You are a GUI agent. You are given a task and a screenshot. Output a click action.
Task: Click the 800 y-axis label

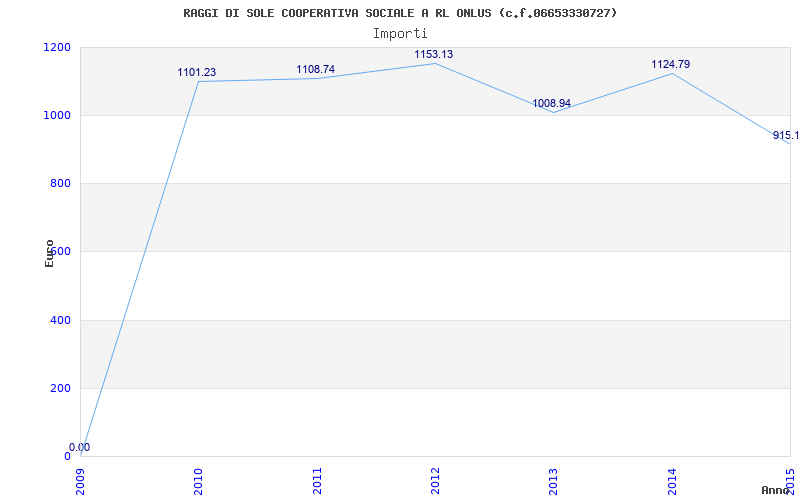60,184
